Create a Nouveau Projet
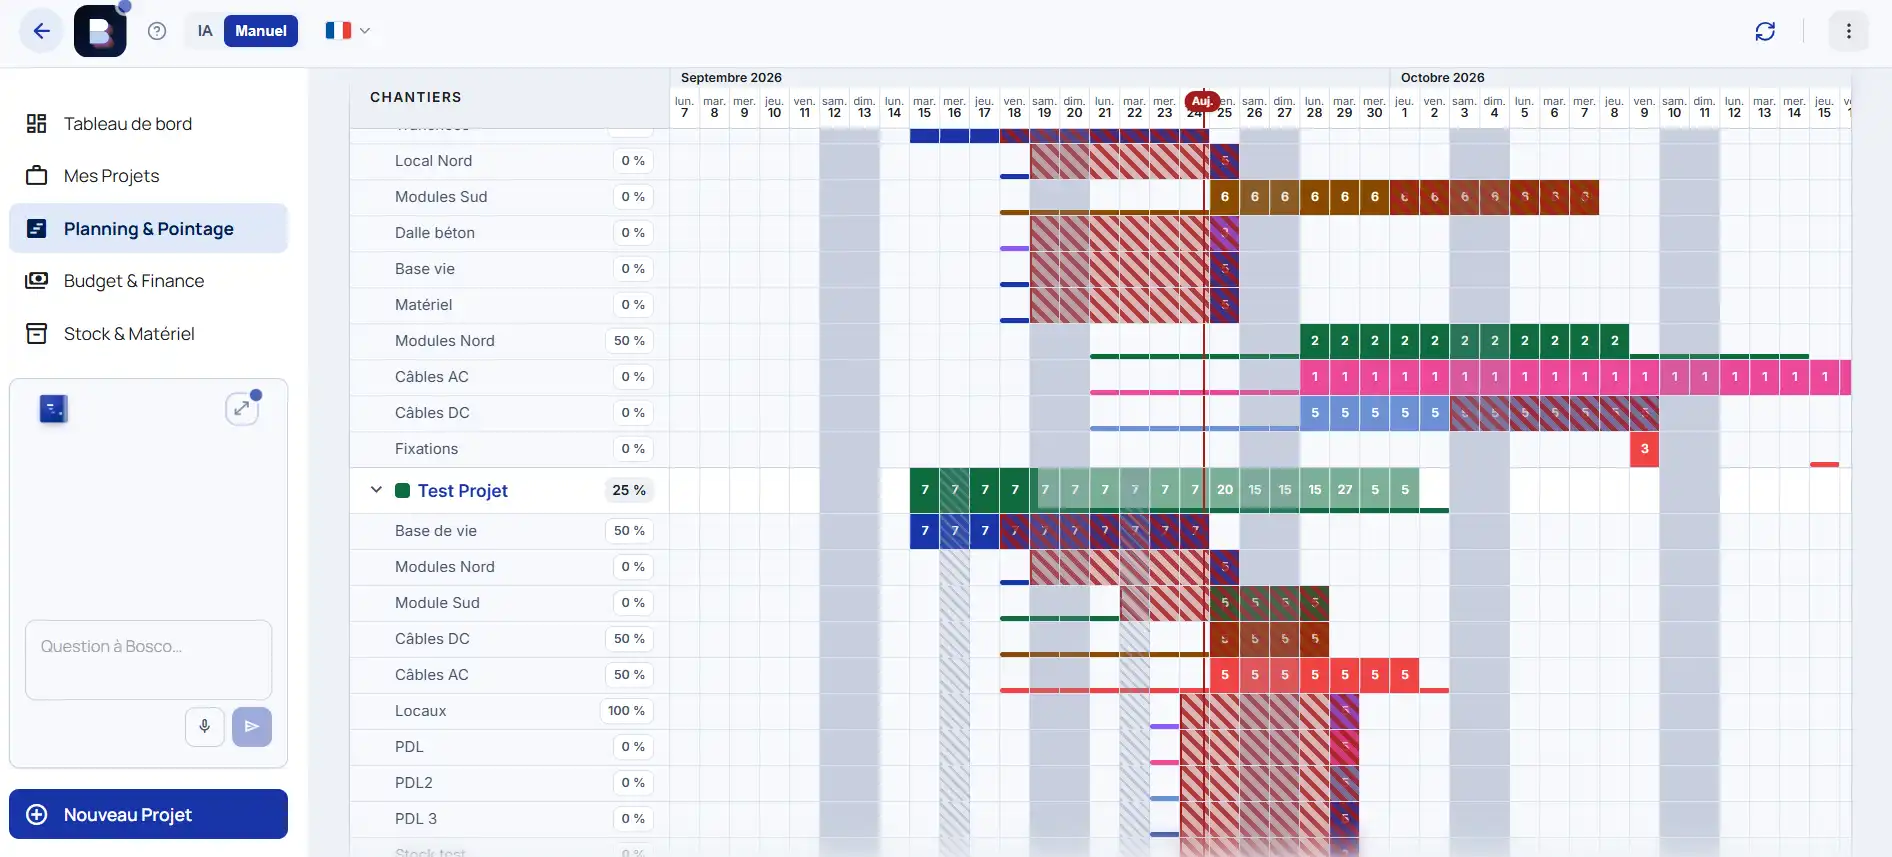This screenshot has width=1892, height=857. point(148,815)
